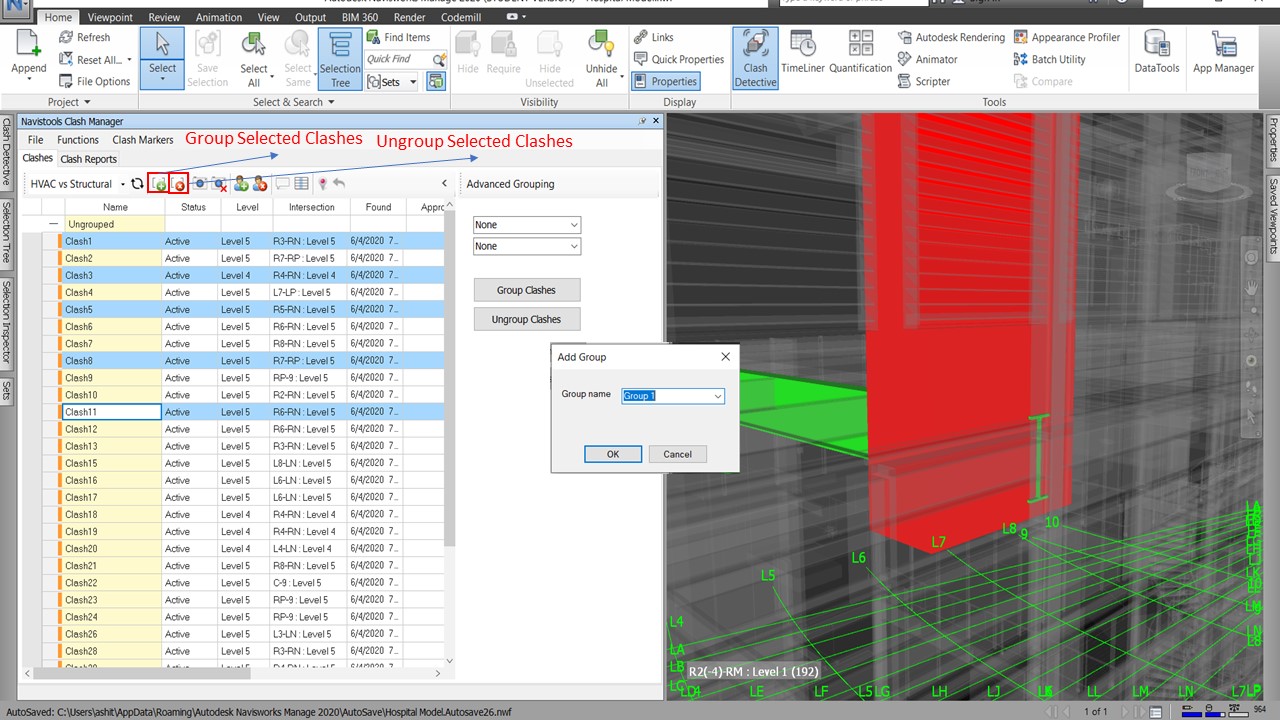Open the Appearance Profiler
Image resolution: width=1280 pixels, height=720 pixels.
tap(1066, 38)
